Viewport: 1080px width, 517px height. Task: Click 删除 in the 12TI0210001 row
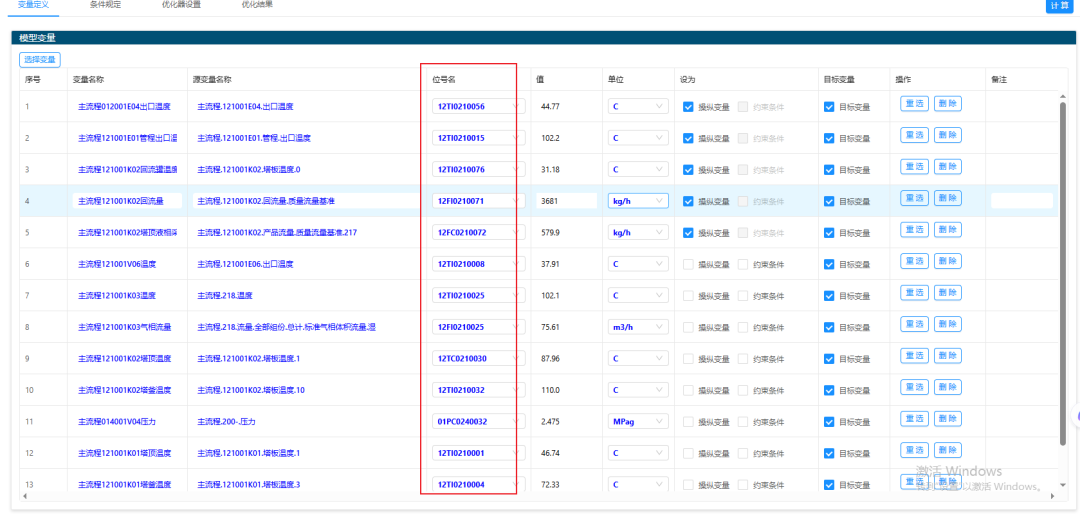tap(948, 450)
